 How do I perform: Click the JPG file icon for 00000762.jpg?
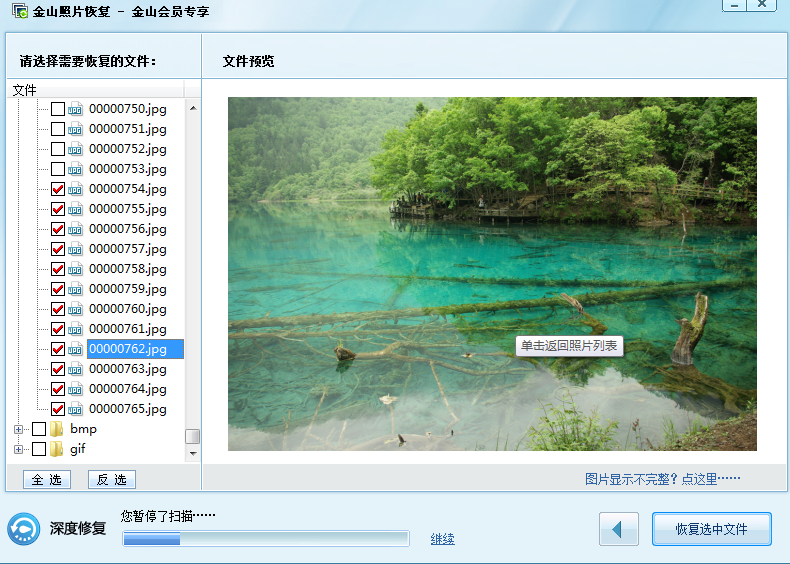click(x=75, y=349)
